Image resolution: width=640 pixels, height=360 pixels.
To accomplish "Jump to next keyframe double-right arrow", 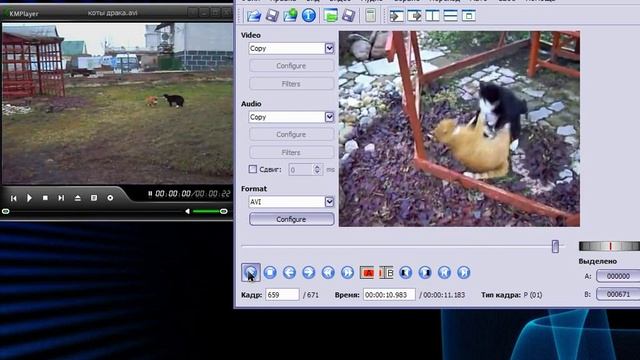I will (x=347, y=272).
